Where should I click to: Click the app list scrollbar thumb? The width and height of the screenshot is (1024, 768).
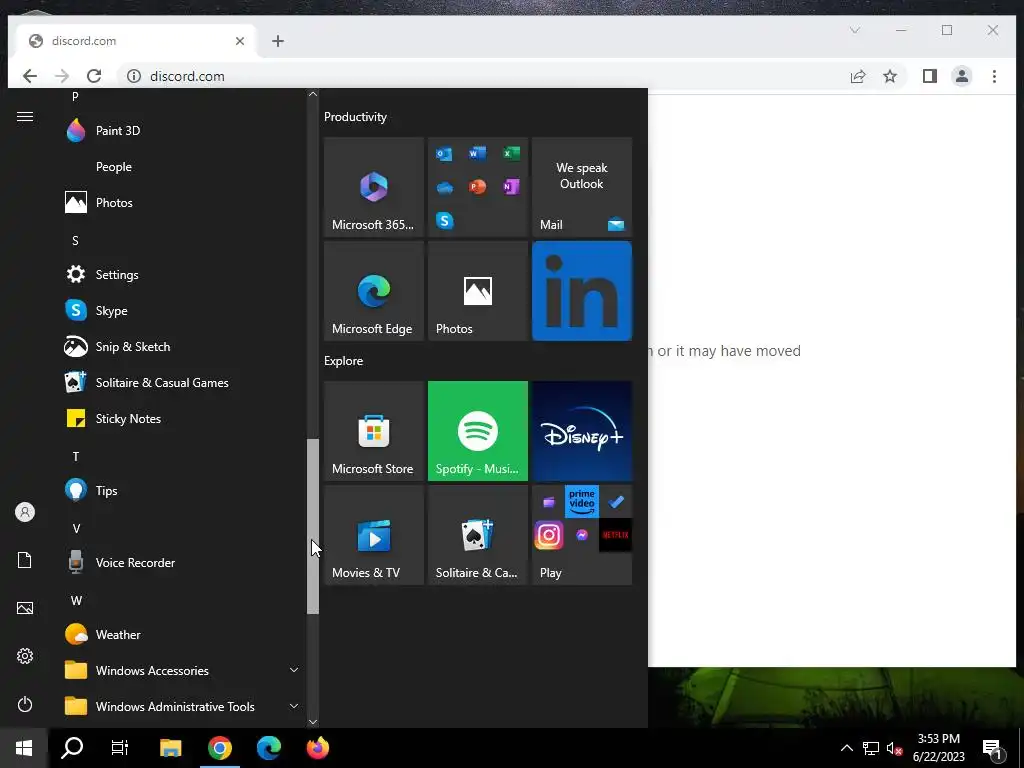click(x=313, y=526)
